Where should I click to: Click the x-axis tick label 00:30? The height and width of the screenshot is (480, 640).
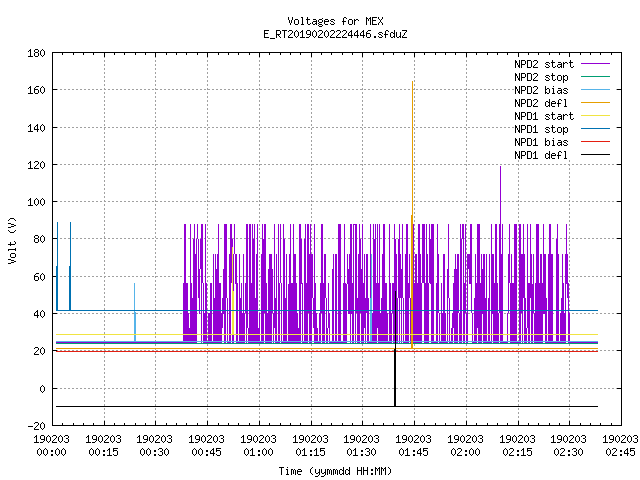click(155, 452)
